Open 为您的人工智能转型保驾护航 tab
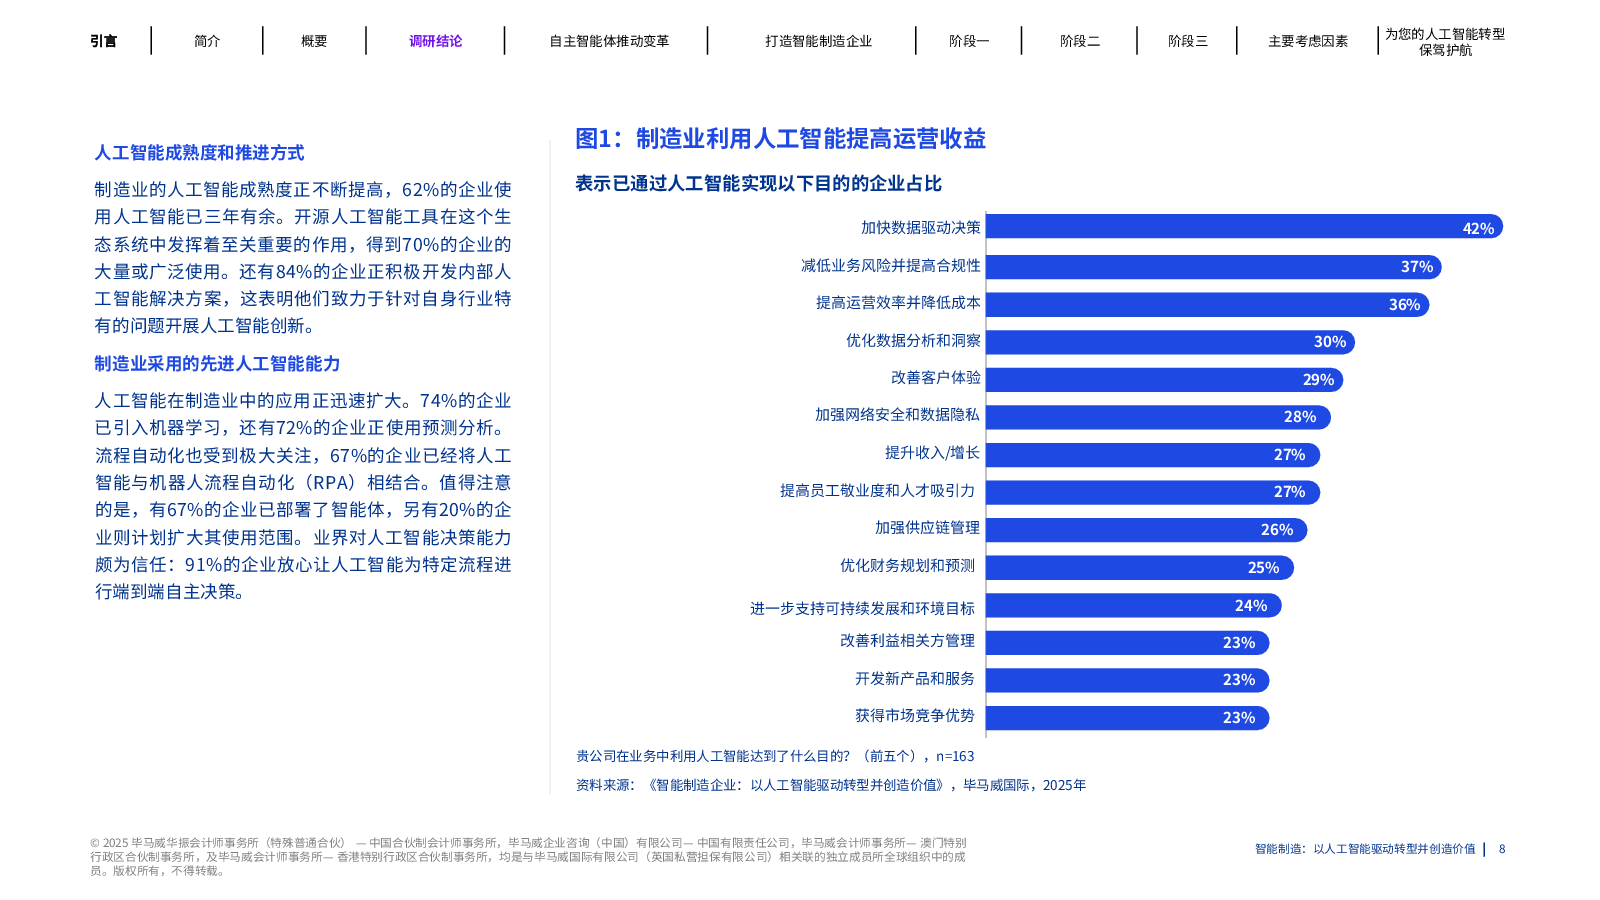The image size is (1600, 900). 1444,41
